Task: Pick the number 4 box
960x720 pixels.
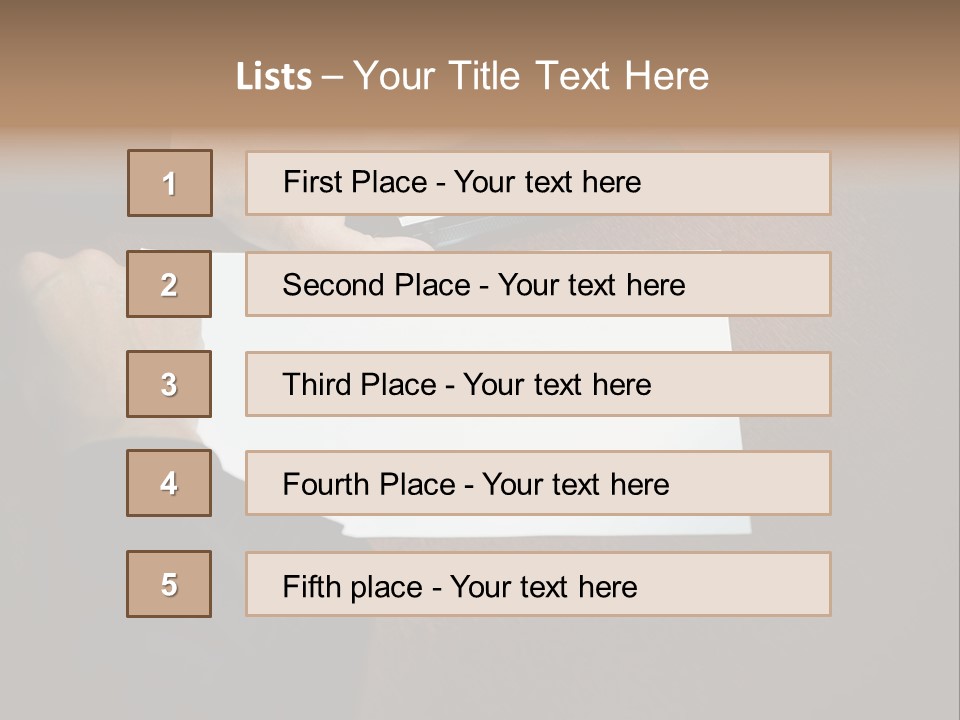Action: (x=169, y=483)
